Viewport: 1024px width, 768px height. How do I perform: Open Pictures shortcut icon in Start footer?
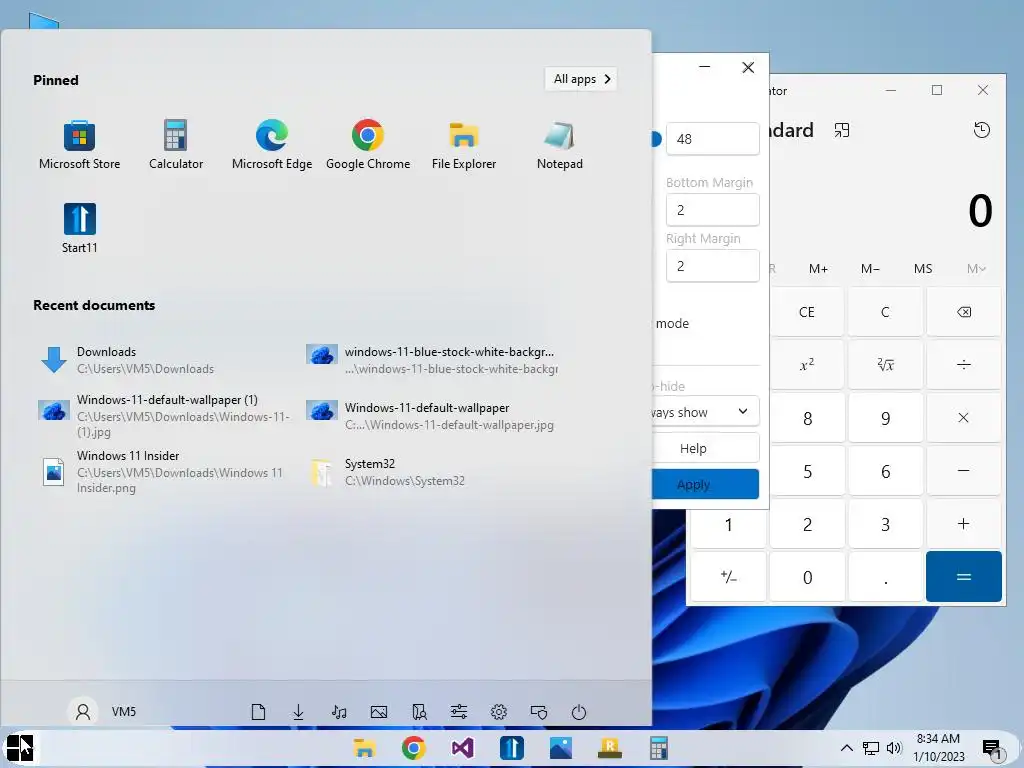pyautogui.click(x=379, y=712)
